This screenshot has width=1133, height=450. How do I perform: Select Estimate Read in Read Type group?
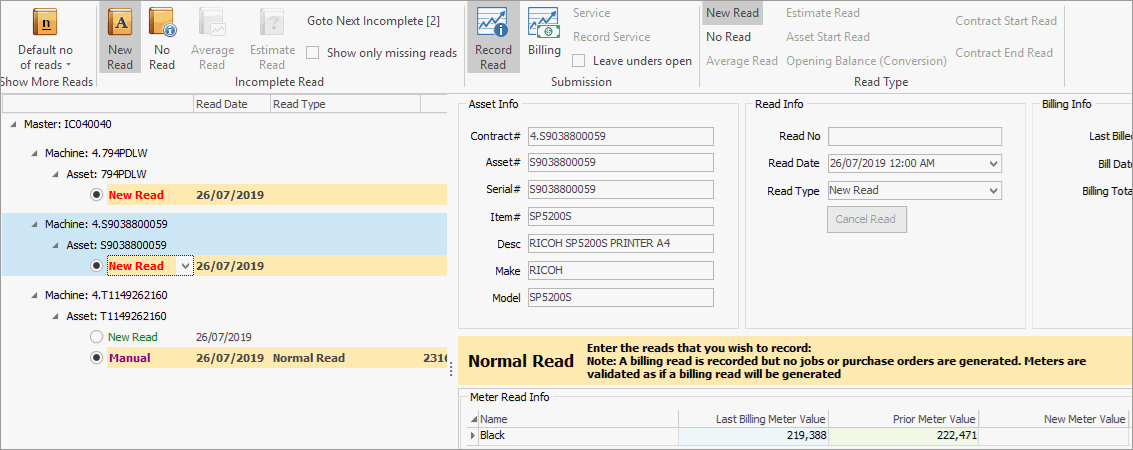point(823,13)
